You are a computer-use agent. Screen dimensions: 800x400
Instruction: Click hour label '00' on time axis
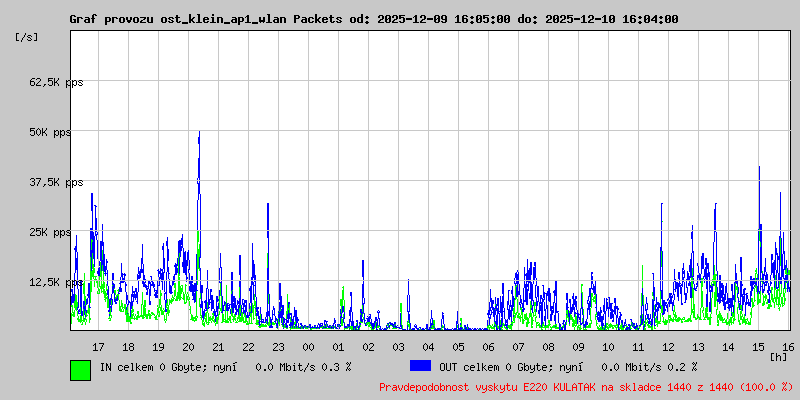[308, 347]
